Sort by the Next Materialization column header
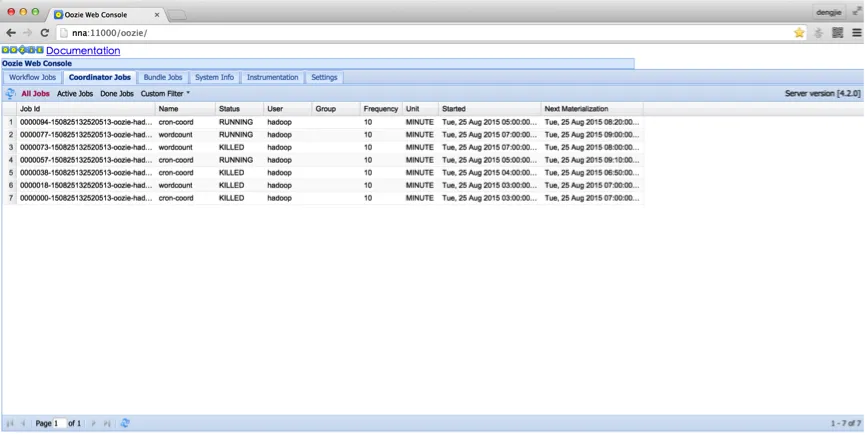Screen dimensions: 865x435 pos(592,109)
